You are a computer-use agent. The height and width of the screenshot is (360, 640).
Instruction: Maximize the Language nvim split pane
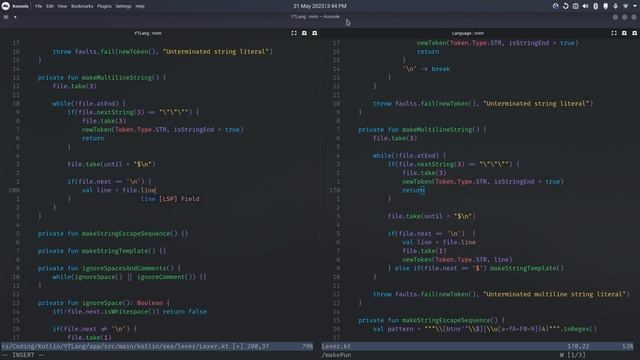click(614, 33)
